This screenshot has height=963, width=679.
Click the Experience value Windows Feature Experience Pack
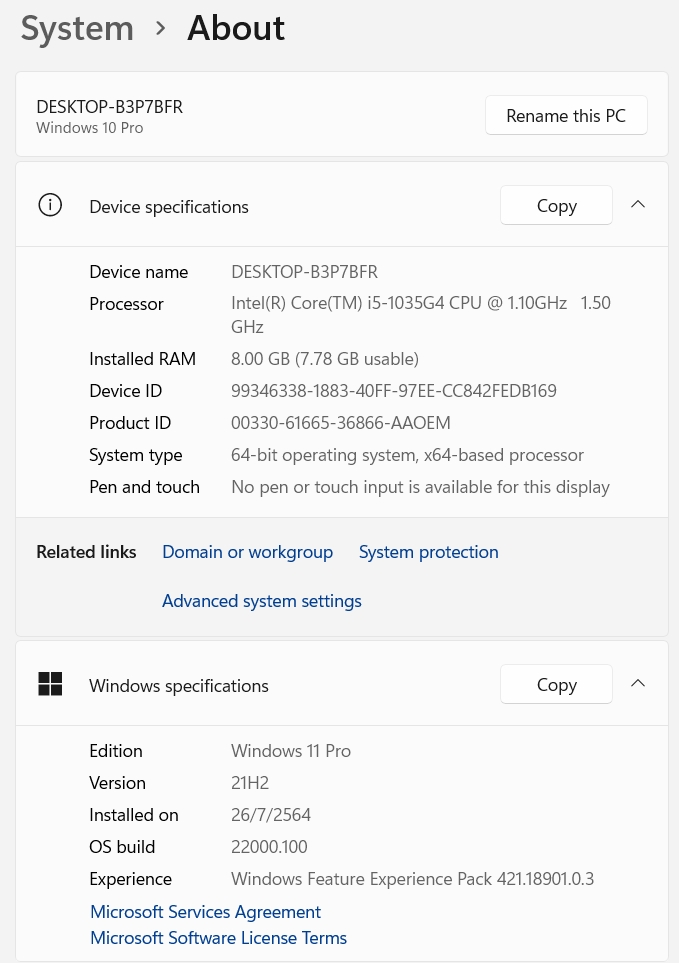click(x=413, y=879)
